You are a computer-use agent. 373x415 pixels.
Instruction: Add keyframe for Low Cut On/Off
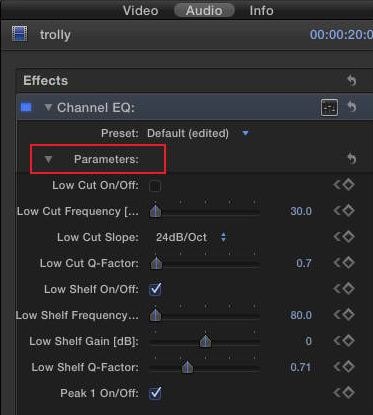348,185
